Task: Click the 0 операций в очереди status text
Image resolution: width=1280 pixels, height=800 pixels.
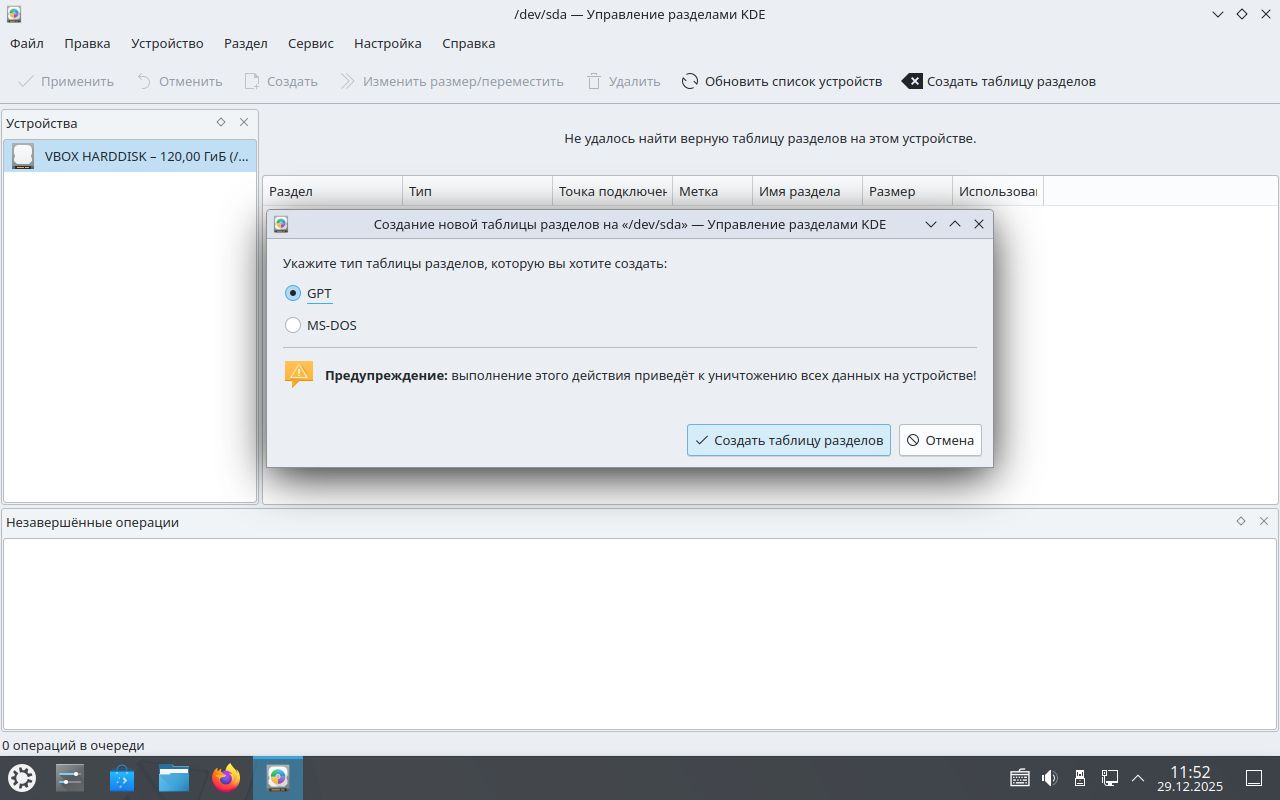Action: (x=73, y=745)
